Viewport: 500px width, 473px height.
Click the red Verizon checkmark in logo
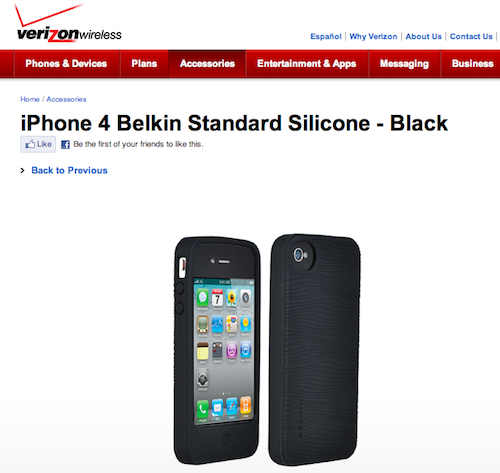47,15
